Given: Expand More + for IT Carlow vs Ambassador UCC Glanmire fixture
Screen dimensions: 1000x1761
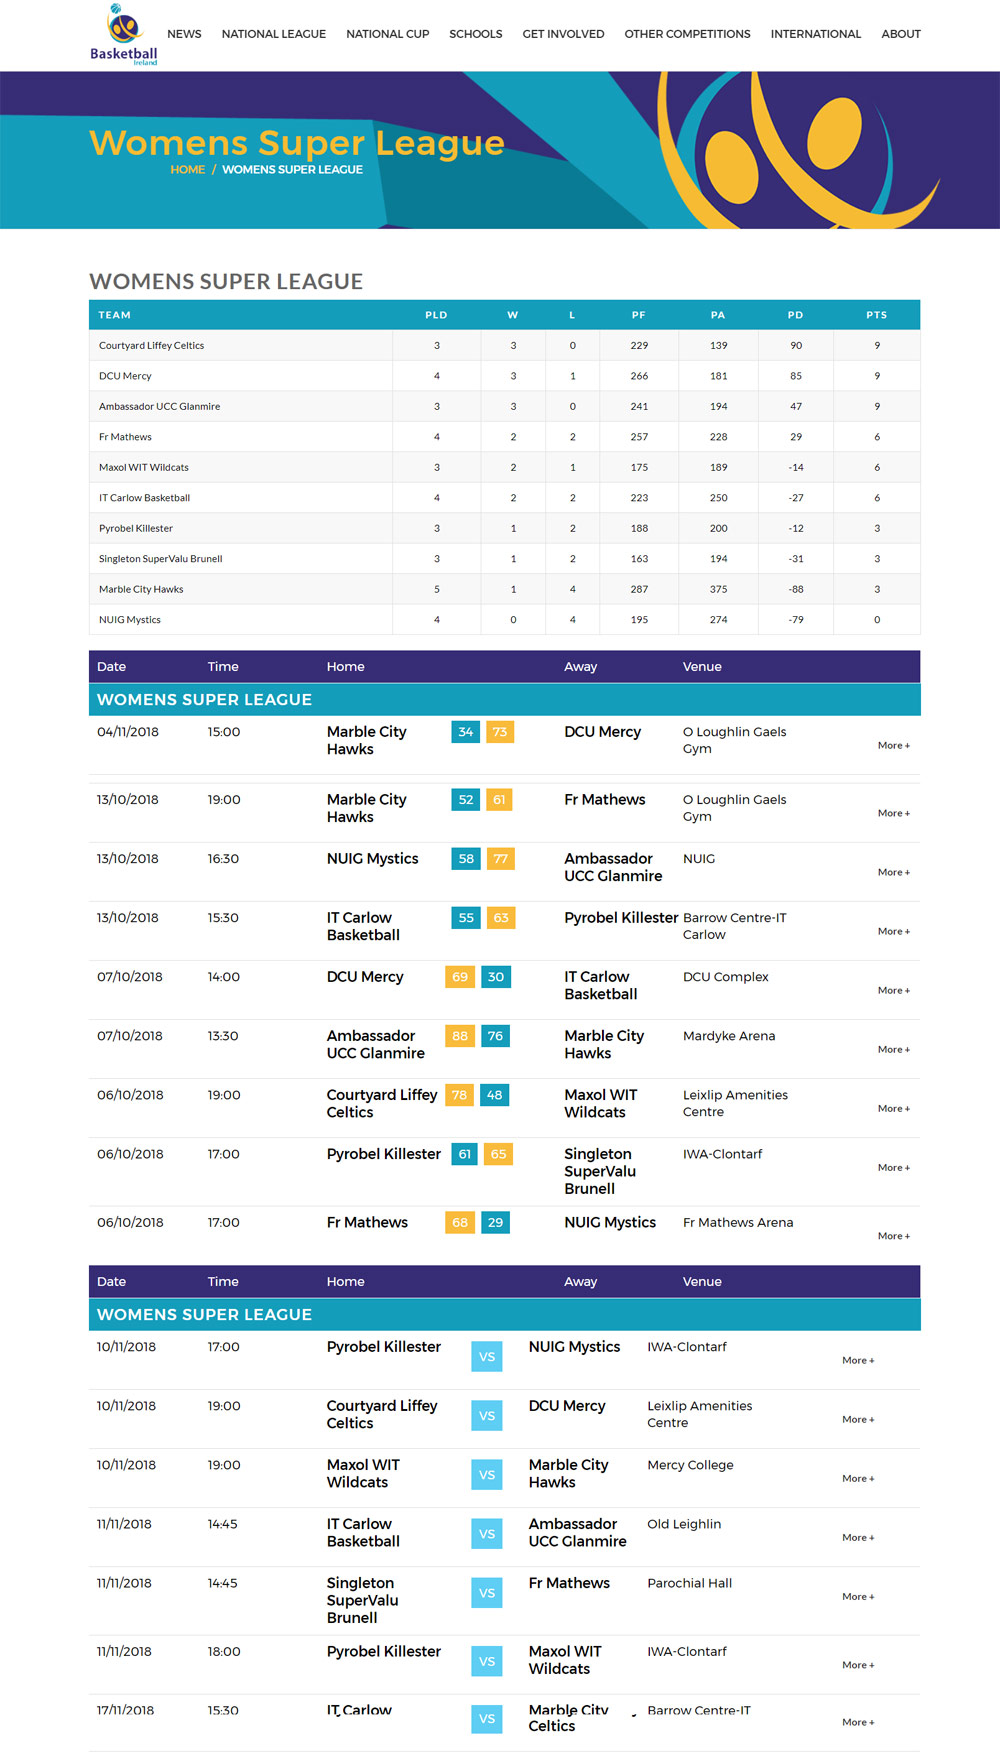Looking at the screenshot, I should point(858,1538).
